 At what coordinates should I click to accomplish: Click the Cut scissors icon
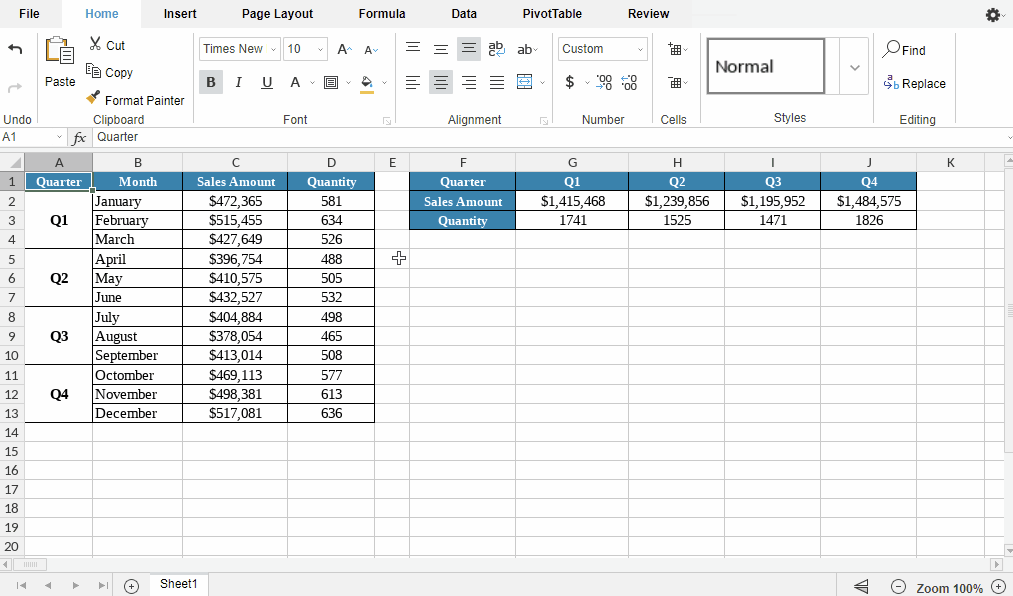click(x=95, y=44)
